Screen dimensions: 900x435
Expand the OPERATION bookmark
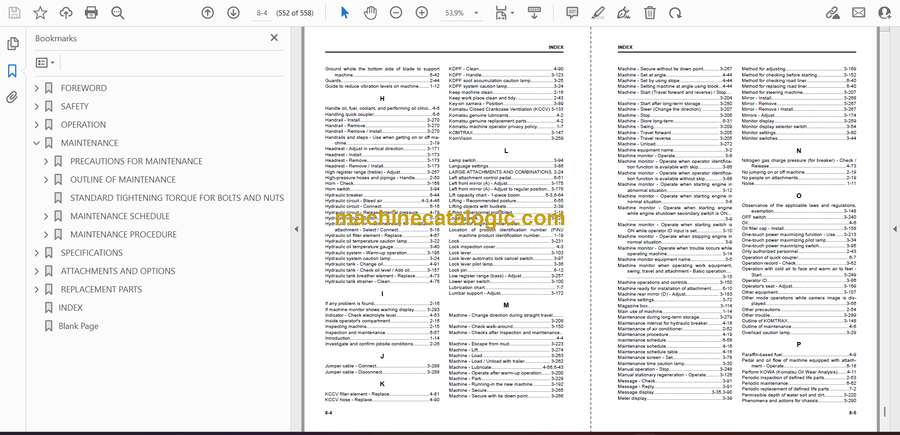pyautogui.click(x=37, y=125)
